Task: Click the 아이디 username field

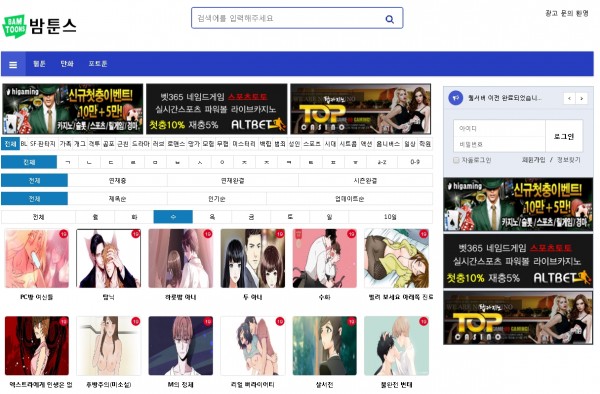Action: (x=499, y=129)
